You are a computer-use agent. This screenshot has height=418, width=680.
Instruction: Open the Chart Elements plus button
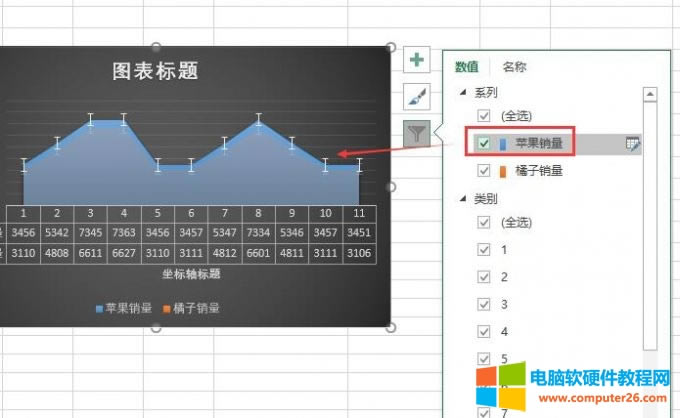pos(417,61)
